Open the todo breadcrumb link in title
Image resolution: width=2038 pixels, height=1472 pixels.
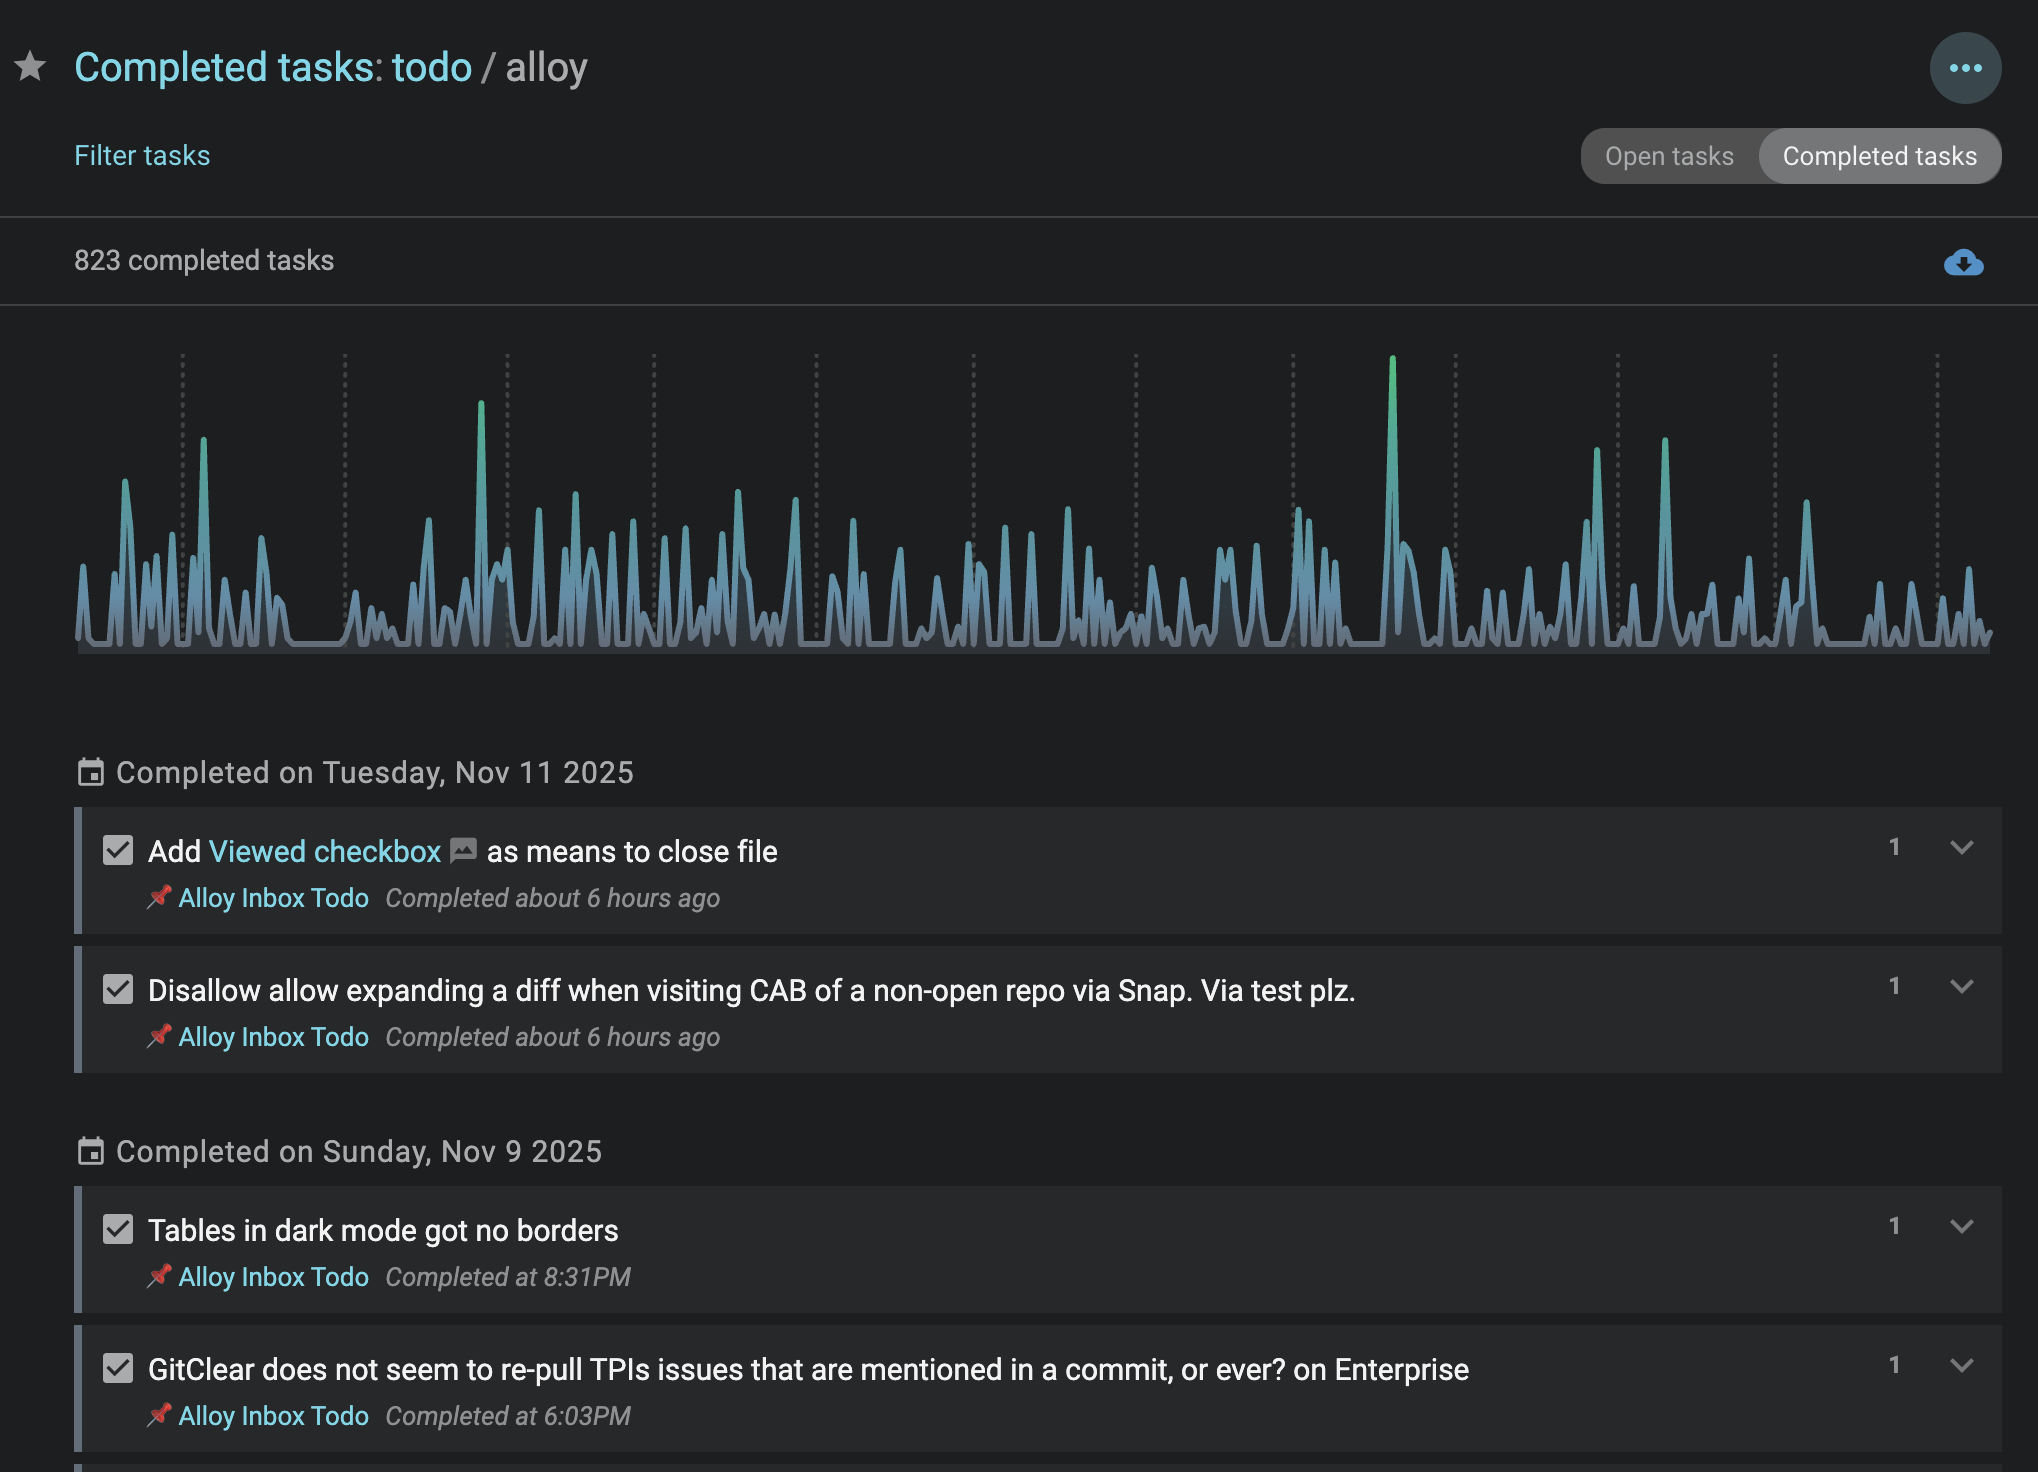coord(431,68)
